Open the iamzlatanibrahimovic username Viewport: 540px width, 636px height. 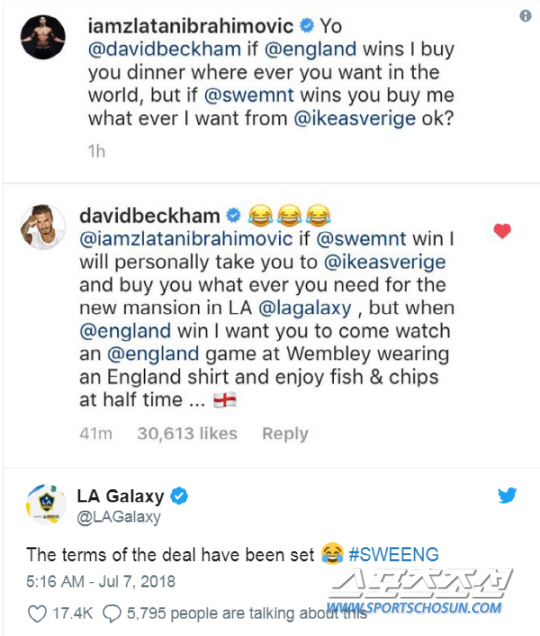[x=190, y=26]
